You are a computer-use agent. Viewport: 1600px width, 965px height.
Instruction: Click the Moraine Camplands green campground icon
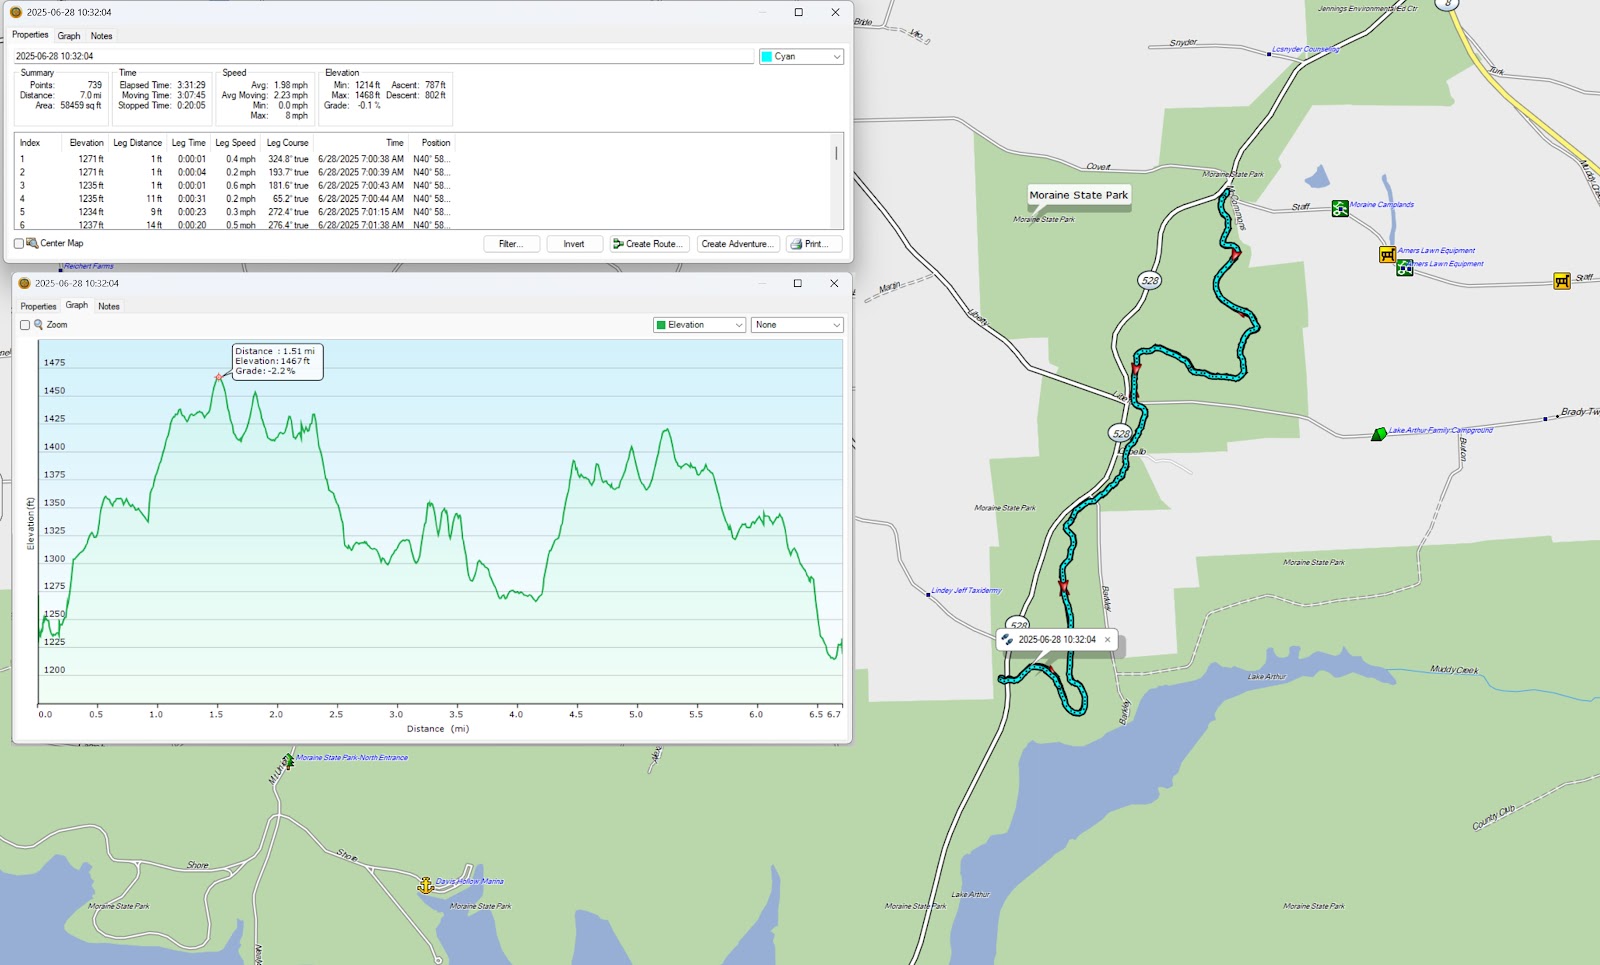click(x=1340, y=208)
